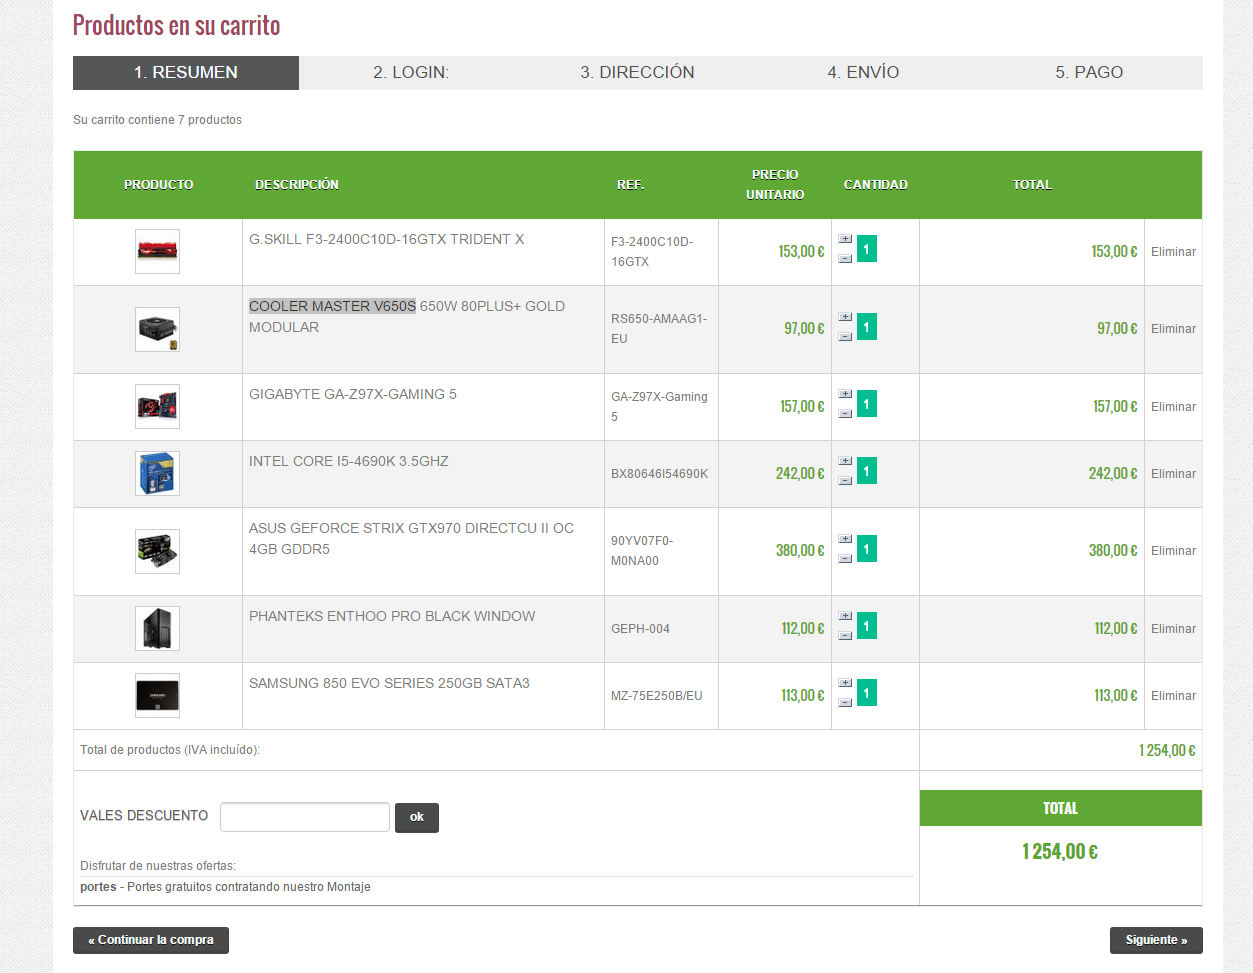Click the discount voucher input field
This screenshot has width=1253, height=973.
pos(305,817)
